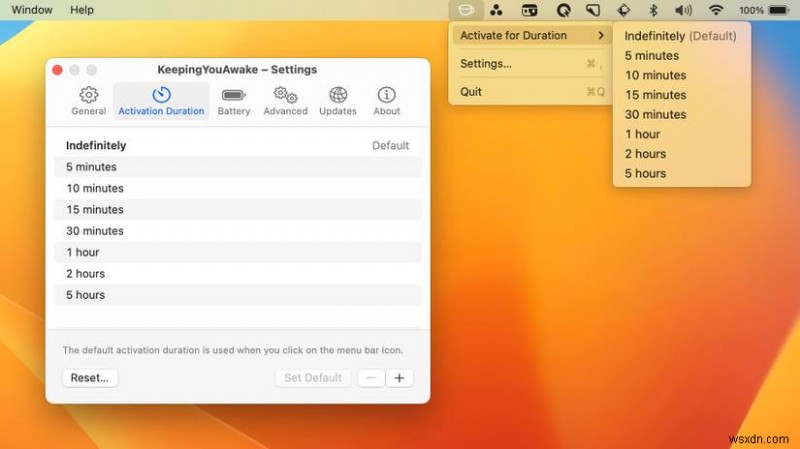Select 5 hours in the submenu
The width and height of the screenshot is (800, 449).
click(681, 173)
